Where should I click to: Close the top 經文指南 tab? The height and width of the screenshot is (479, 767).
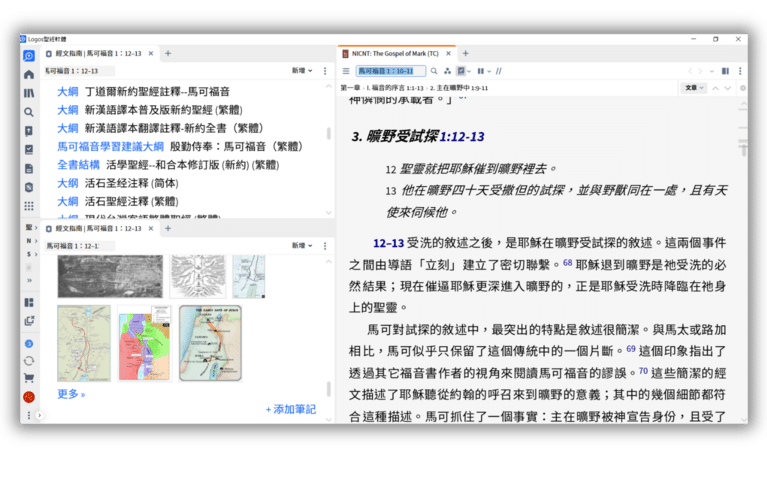click(x=151, y=54)
